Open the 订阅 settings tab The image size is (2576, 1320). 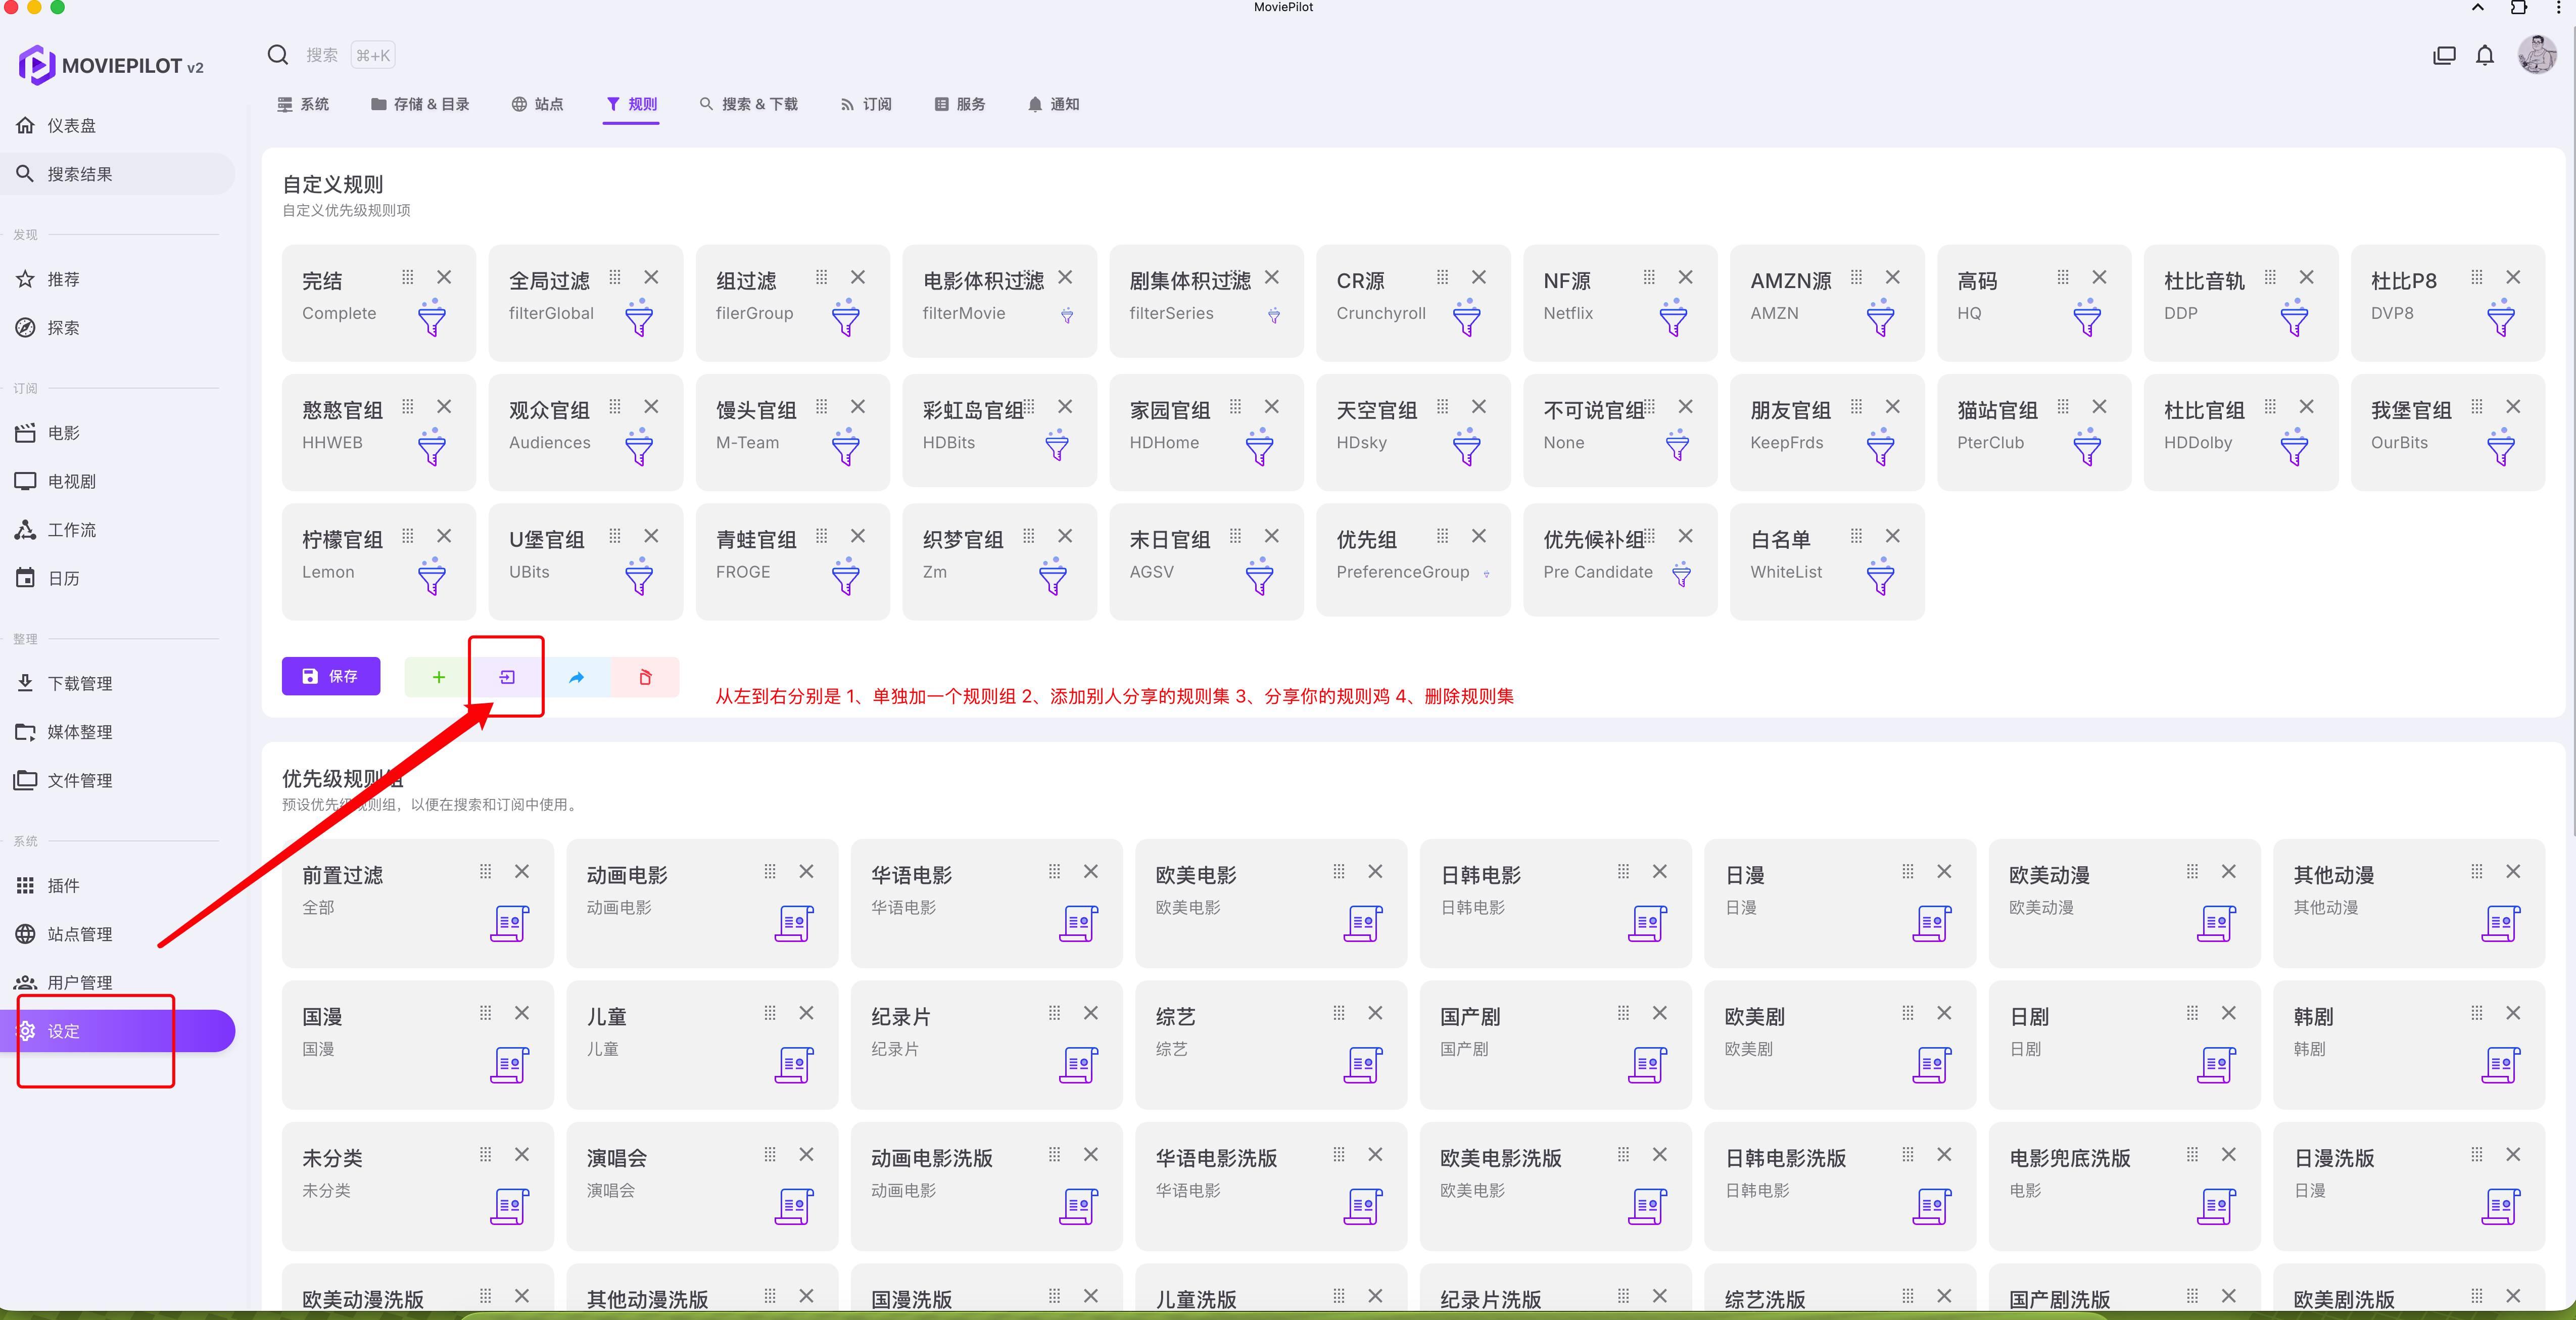[x=865, y=104]
